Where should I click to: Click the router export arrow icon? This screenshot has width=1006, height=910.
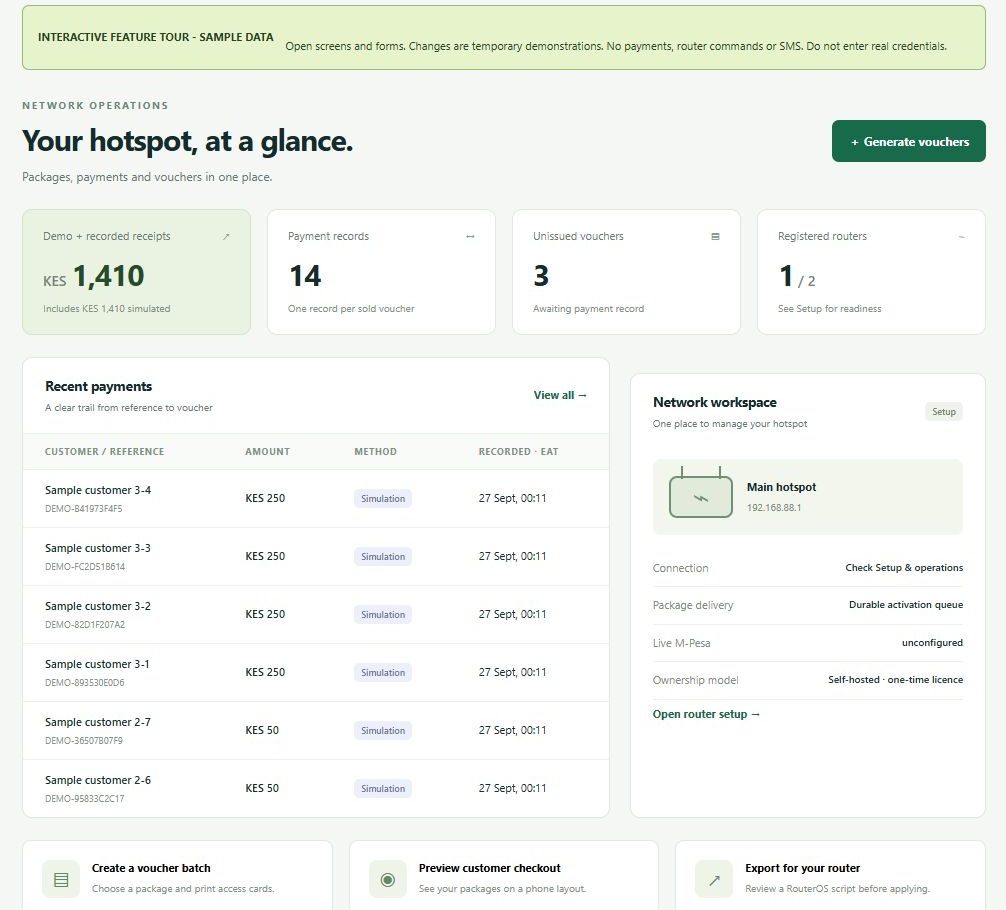pyautogui.click(x=714, y=879)
